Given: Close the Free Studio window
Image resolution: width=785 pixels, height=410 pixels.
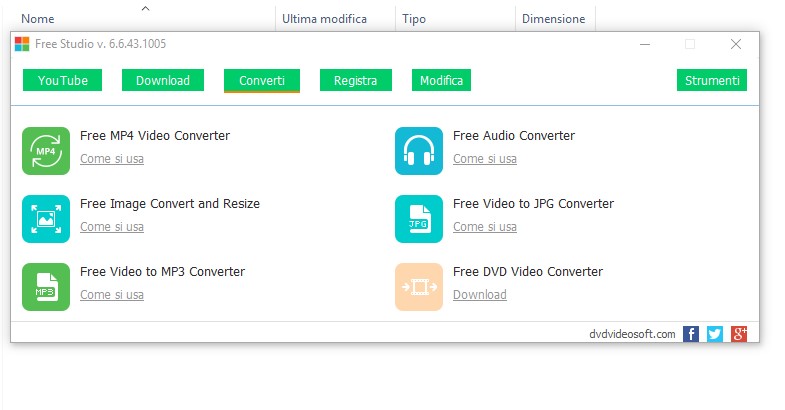Looking at the screenshot, I should [736, 44].
